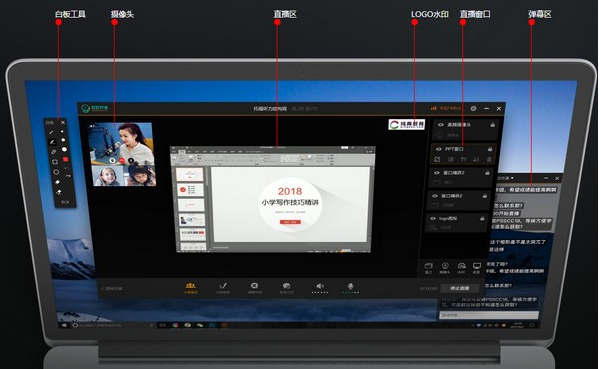Click the 停止直播 button
This screenshot has height=369, width=601.
[x=460, y=288]
